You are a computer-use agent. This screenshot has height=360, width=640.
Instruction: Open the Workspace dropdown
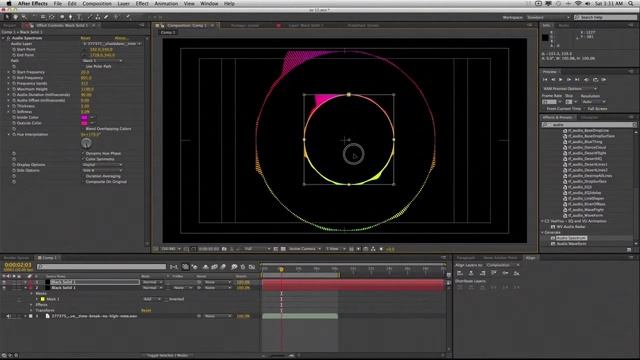coord(548,18)
